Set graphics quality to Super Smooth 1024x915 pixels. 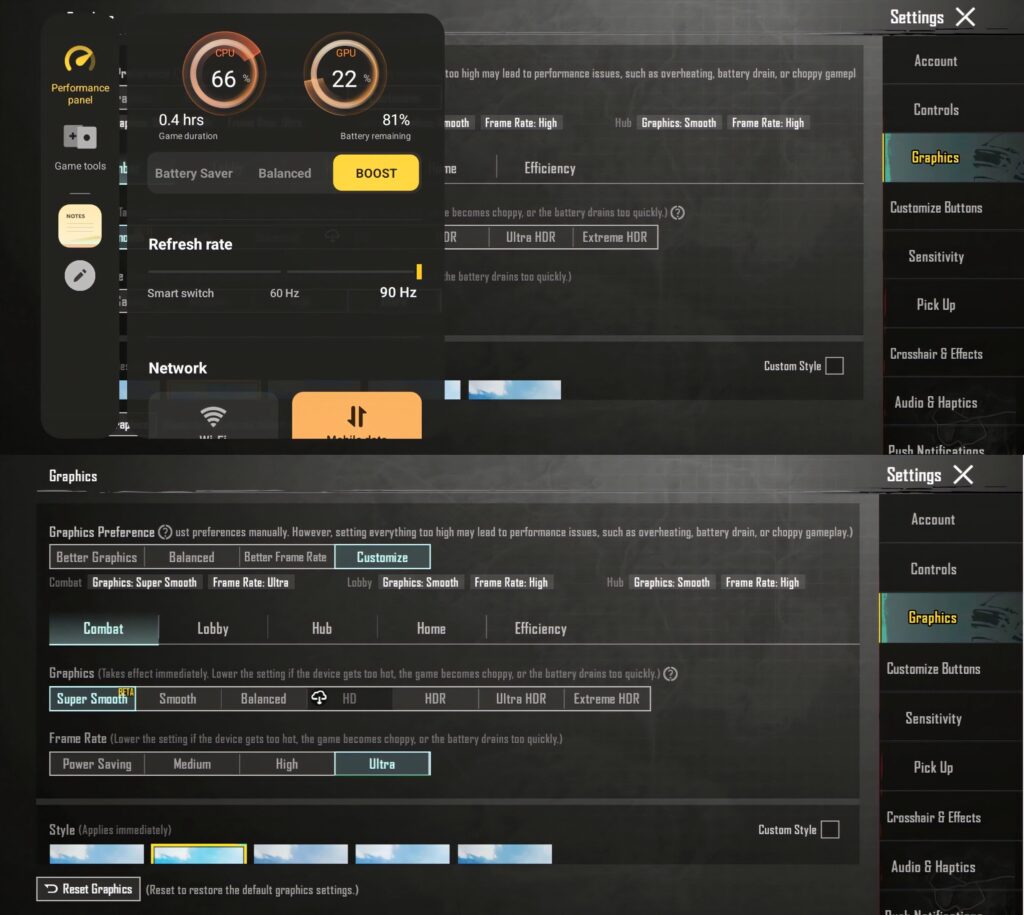point(92,699)
